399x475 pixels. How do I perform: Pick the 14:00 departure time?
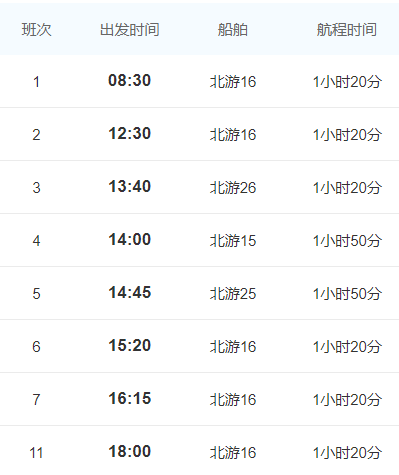click(129, 240)
